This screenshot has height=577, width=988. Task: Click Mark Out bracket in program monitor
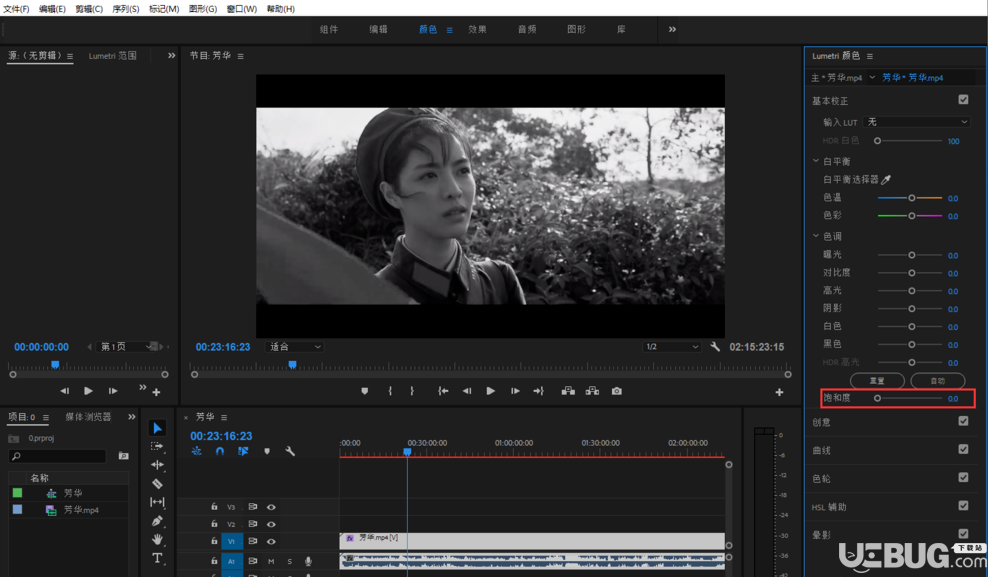coord(412,391)
